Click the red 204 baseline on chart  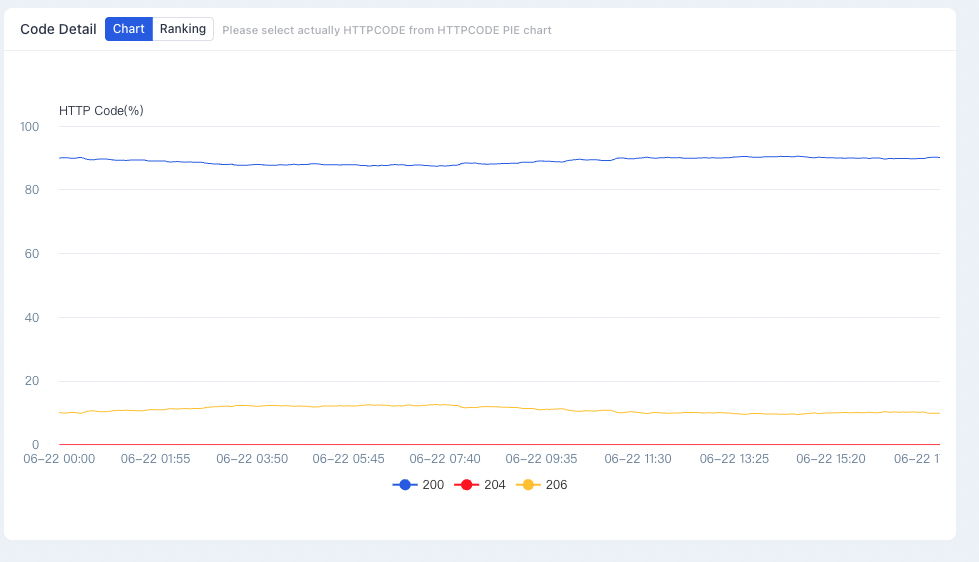[499, 445]
